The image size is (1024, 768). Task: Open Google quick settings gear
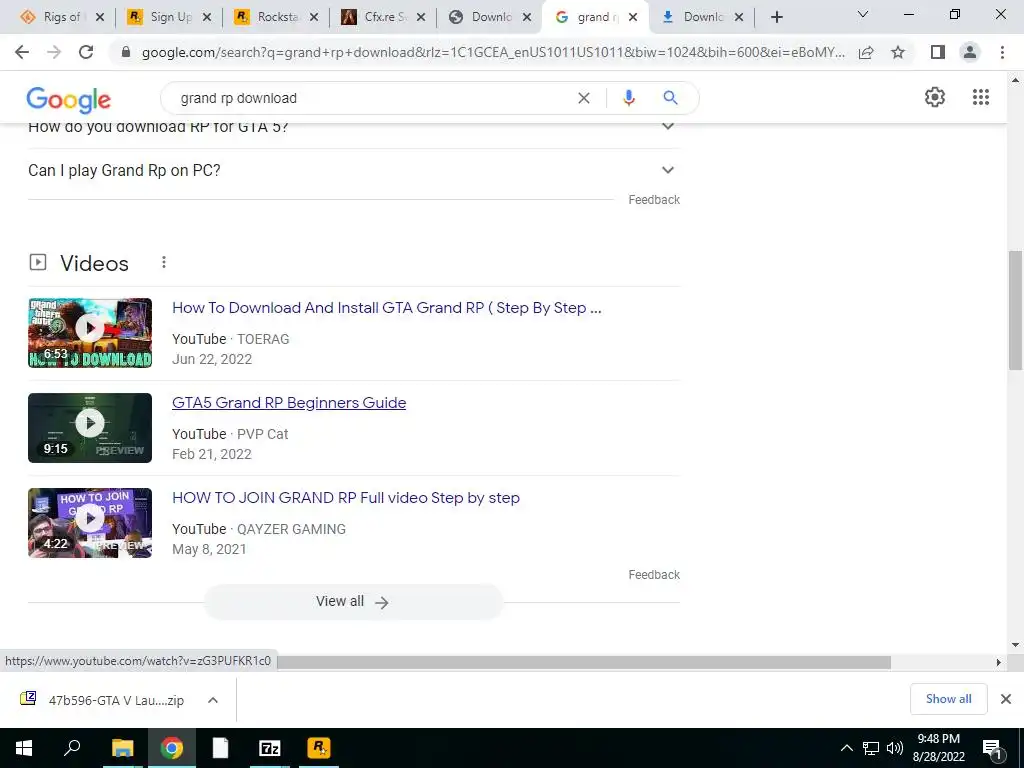(935, 97)
